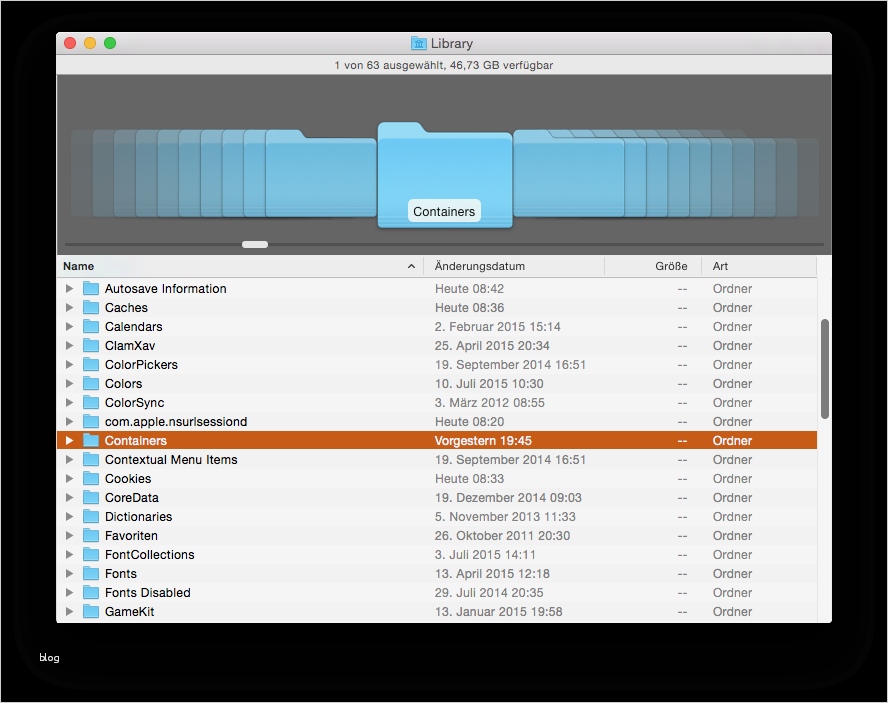Click the GameKit folder icon
This screenshot has height=703, width=888.
pyautogui.click(x=91, y=611)
